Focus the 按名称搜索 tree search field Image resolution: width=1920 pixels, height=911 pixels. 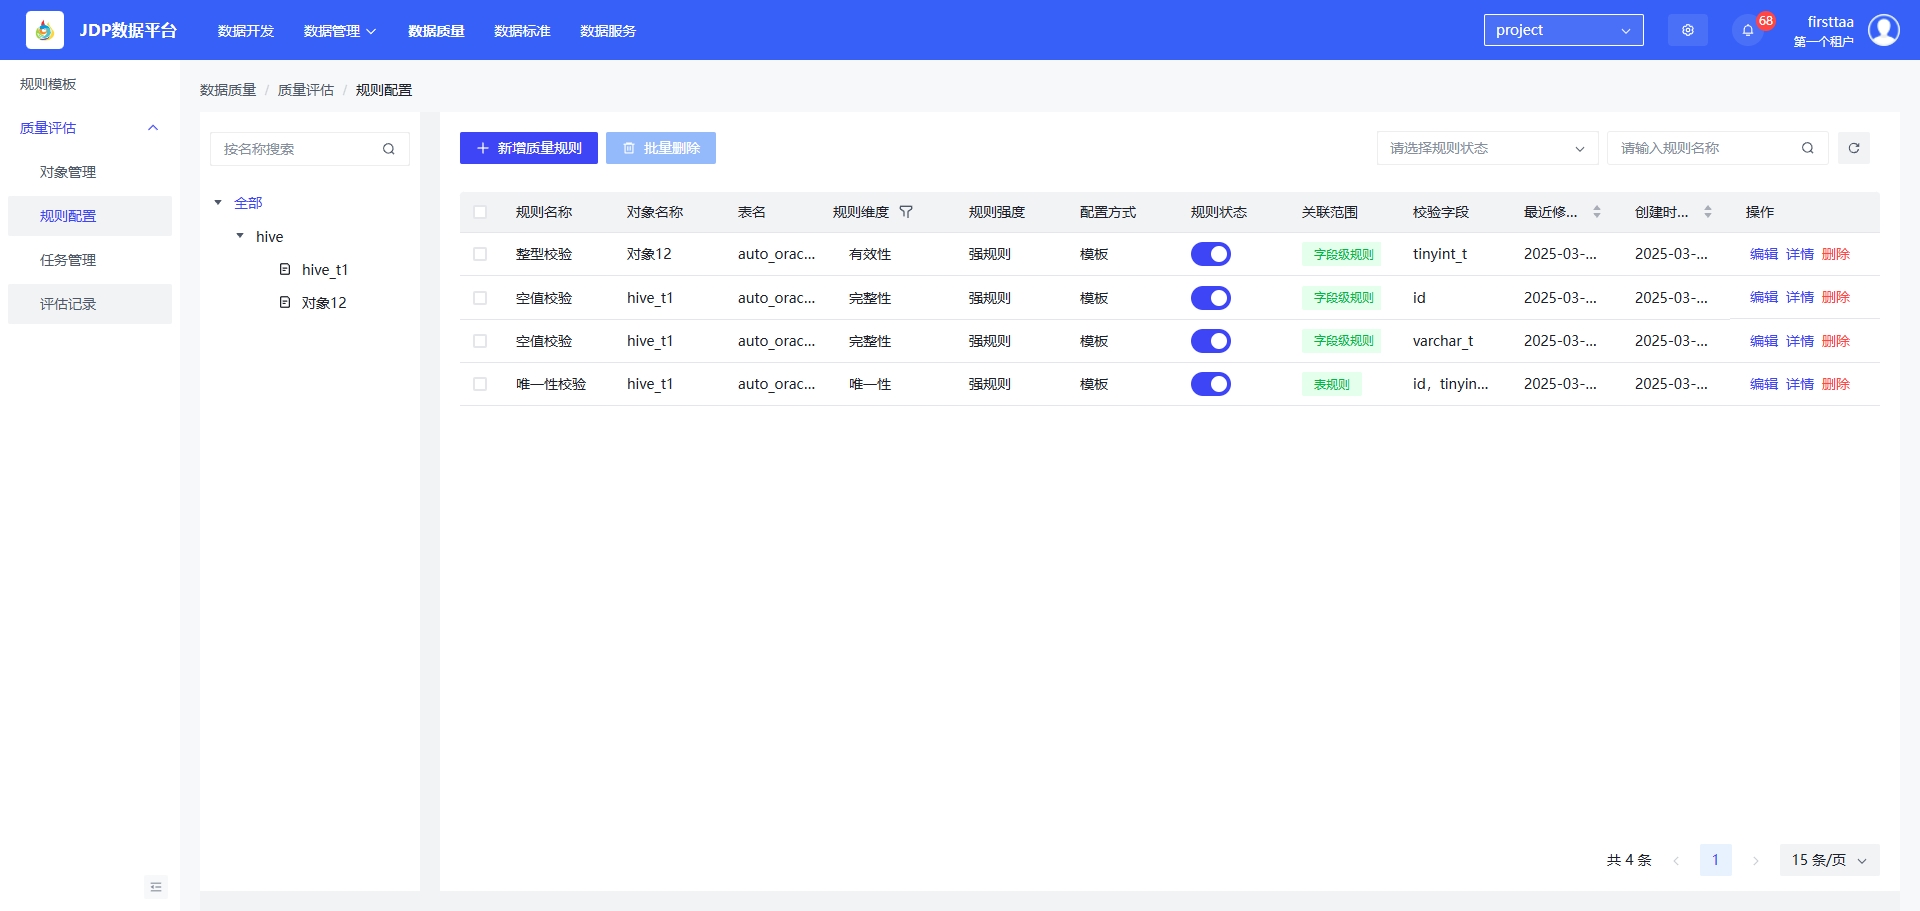(x=310, y=149)
